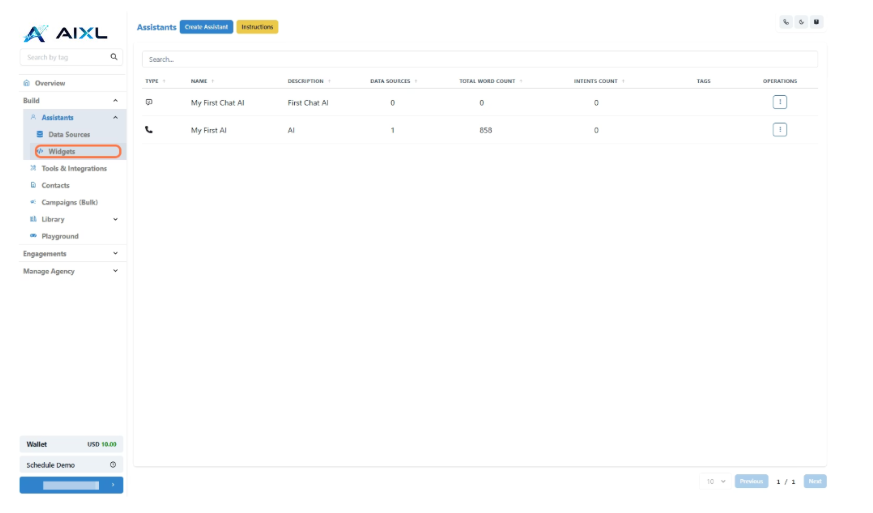Expand the Engagements section

click(x=115, y=254)
